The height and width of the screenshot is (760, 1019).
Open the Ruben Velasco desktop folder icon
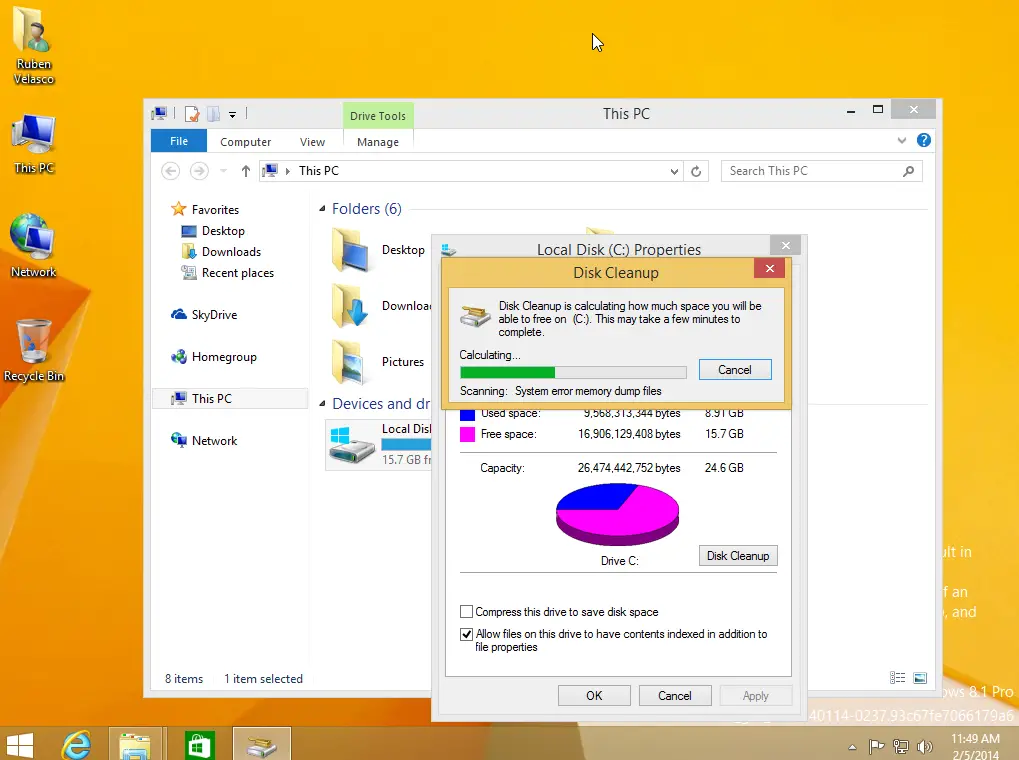pyautogui.click(x=34, y=44)
